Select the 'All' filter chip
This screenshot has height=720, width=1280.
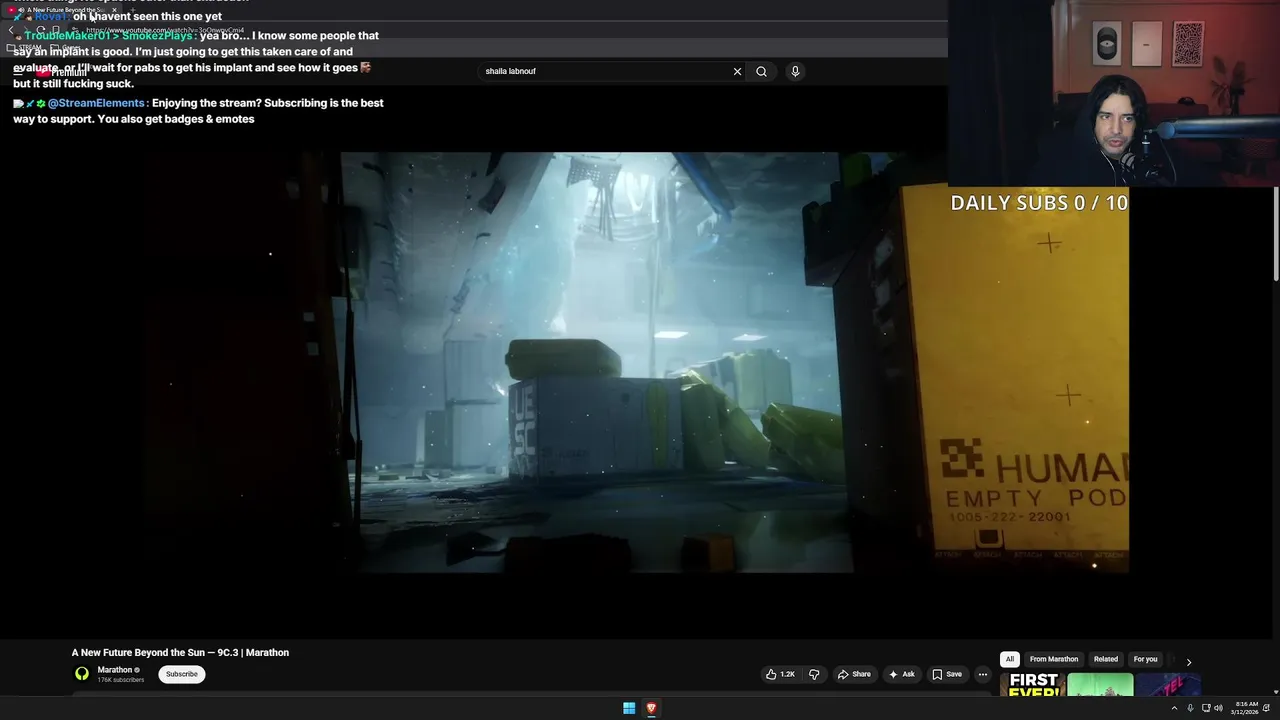[x=1010, y=659]
